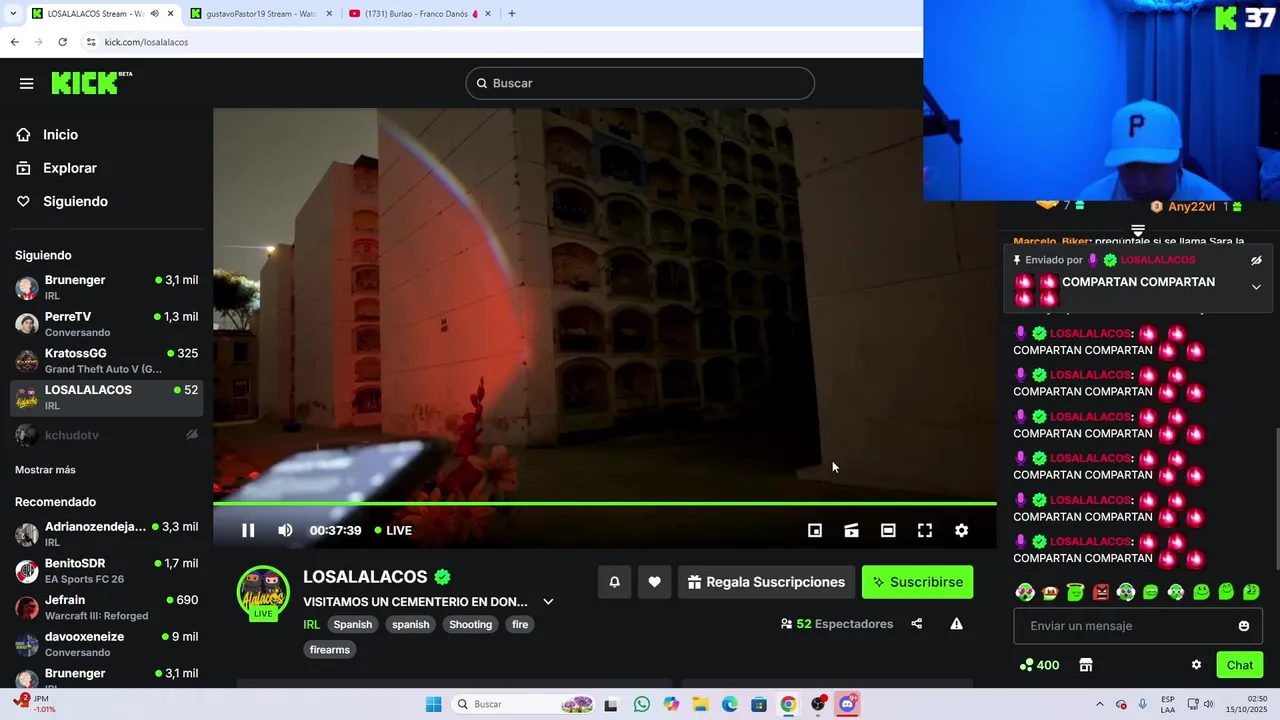Focus the Buscar search field on Kick

[x=640, y=83]
